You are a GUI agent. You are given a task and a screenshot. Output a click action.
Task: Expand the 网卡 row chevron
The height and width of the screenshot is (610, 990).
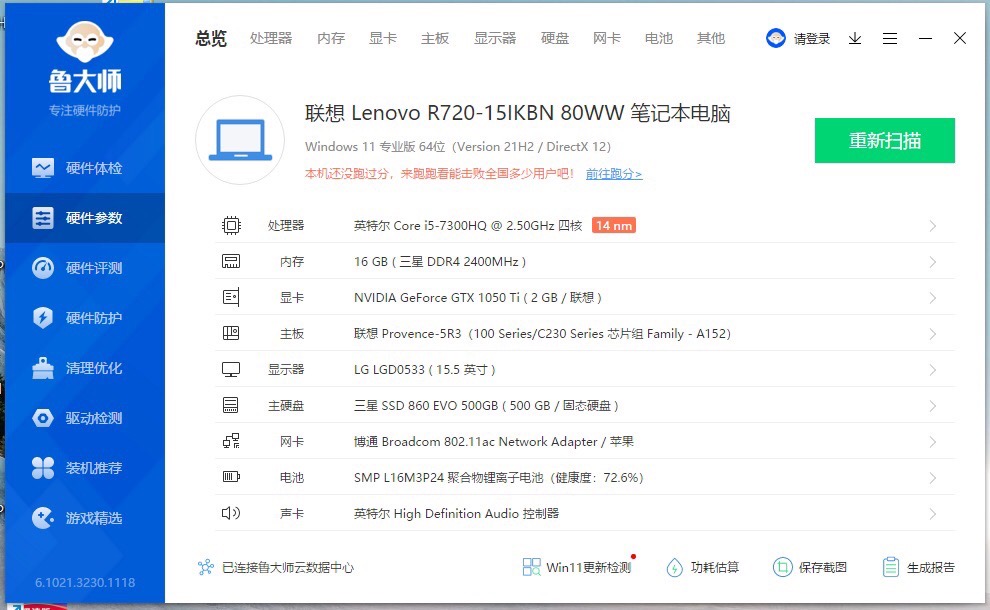tap(933, 442)
